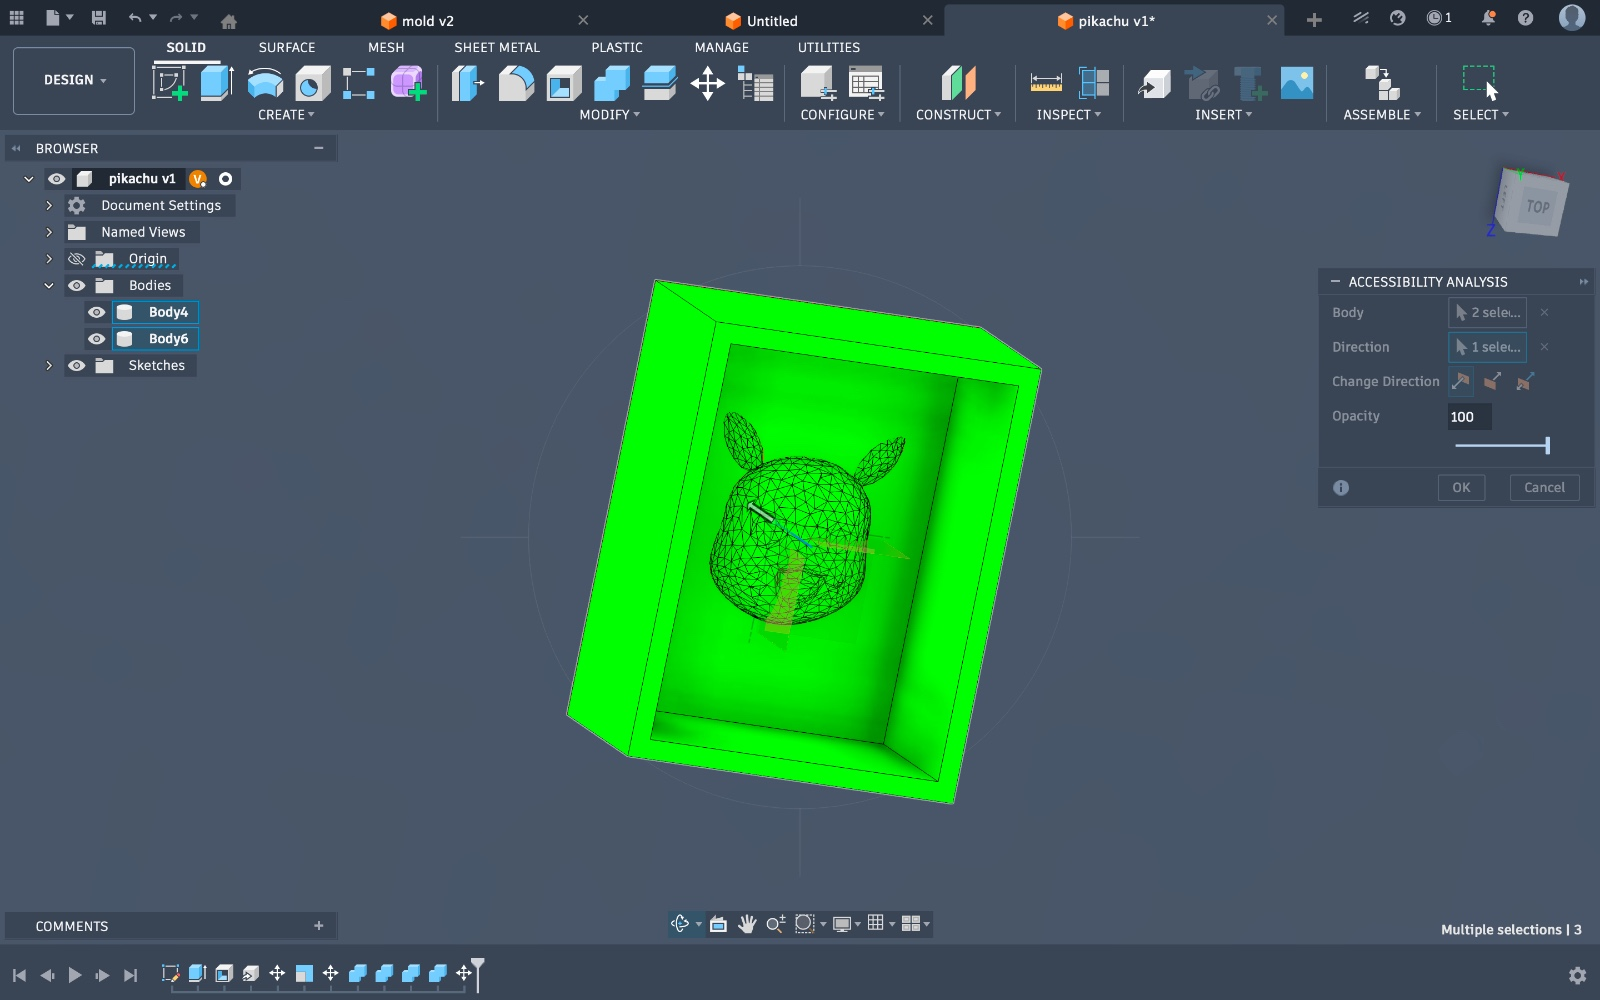Open the CONSTRUCT dropdown menu
The height and width of the screenshot is (1000, 1600).
958,115
